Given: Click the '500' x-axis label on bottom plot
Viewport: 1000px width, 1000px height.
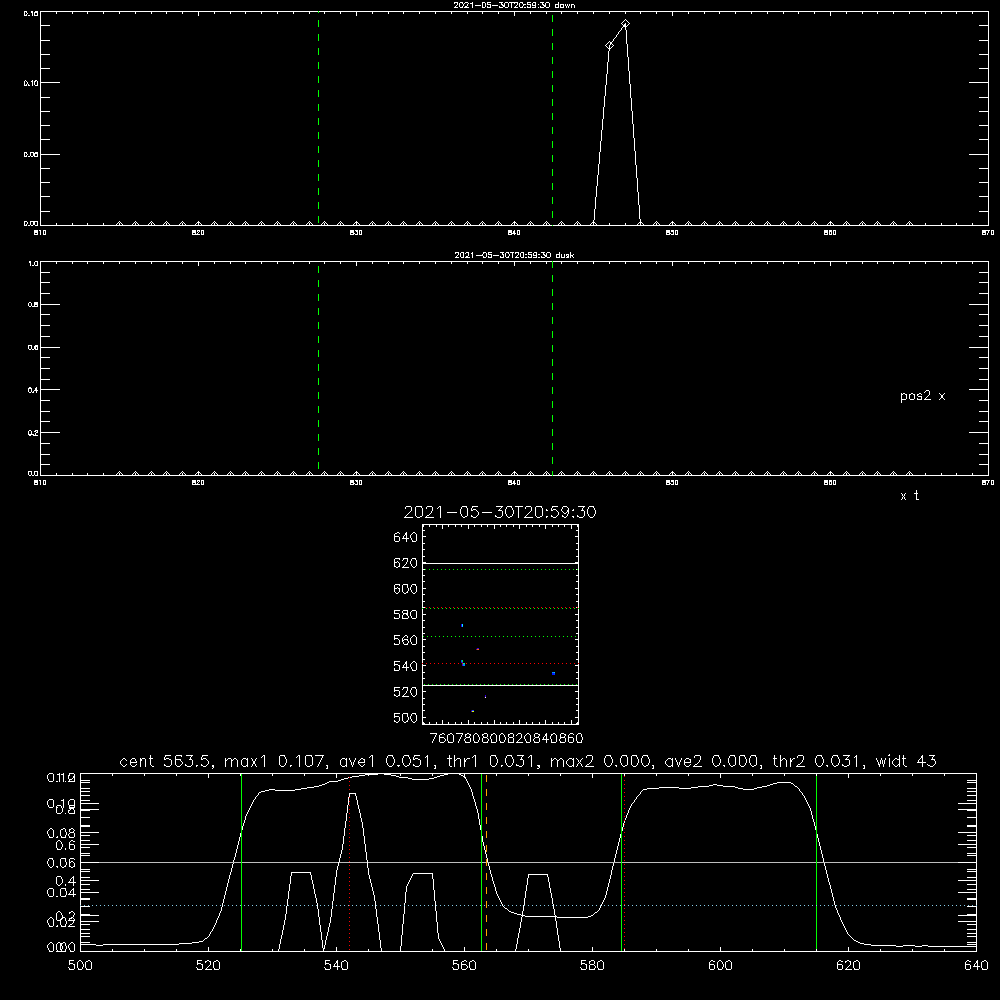Looking at the screenshot, I should pyautogui.click(x=80, y=966).
